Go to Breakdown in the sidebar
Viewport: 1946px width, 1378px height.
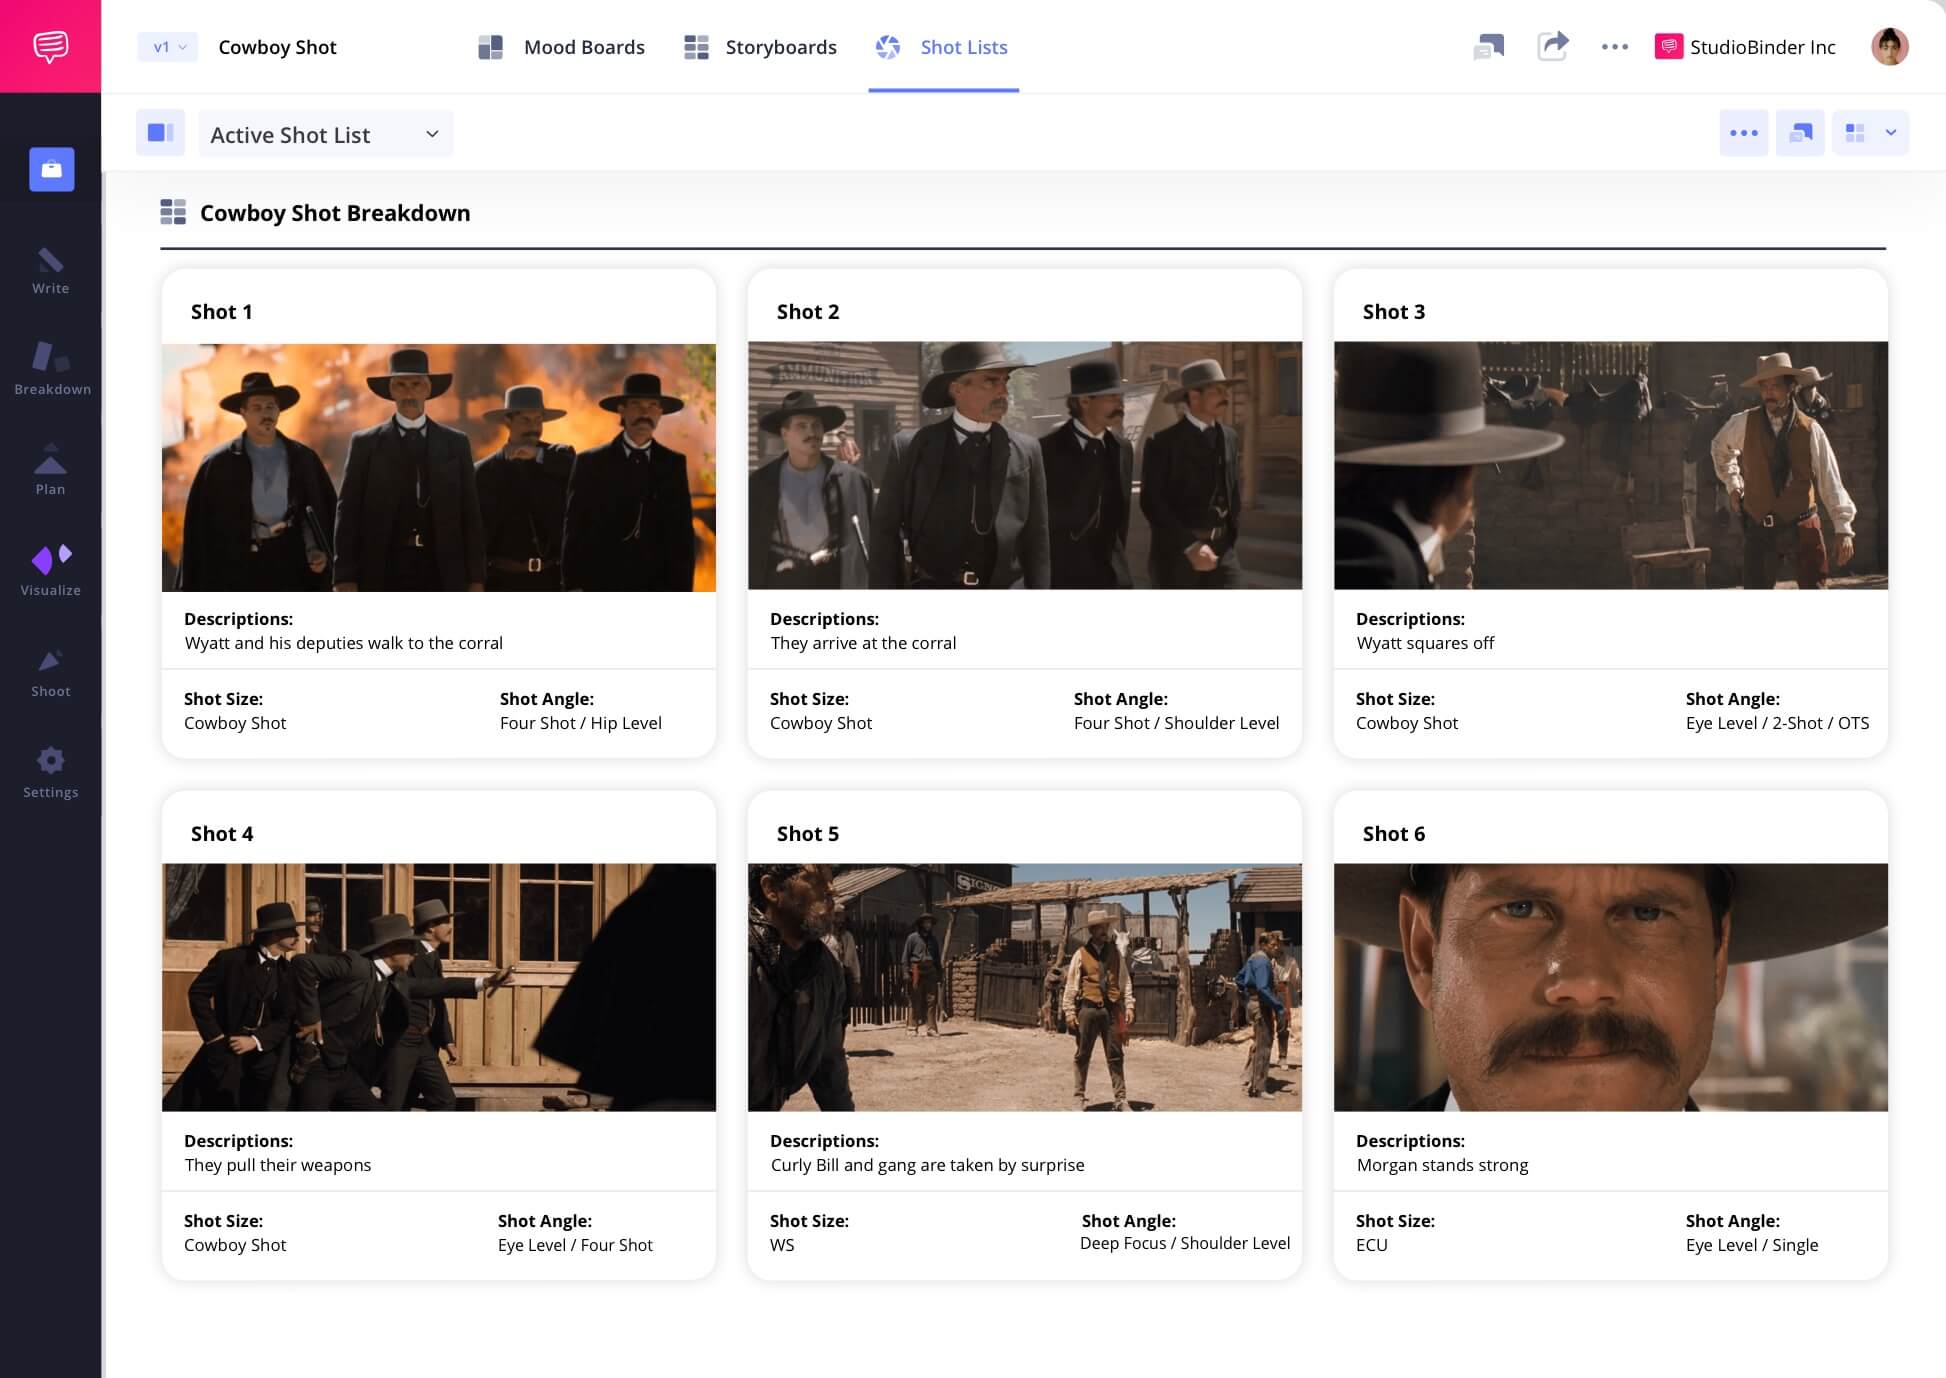52,368
